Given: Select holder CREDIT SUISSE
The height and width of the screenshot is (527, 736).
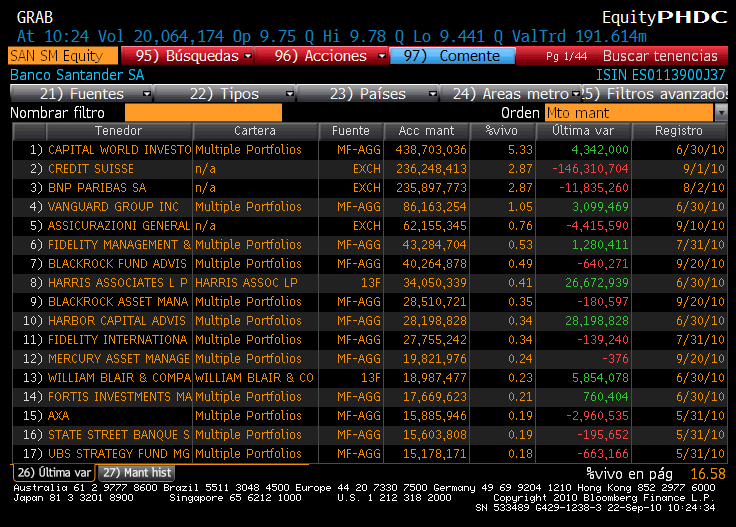Looking at the screenshot, I should [91, 169].
